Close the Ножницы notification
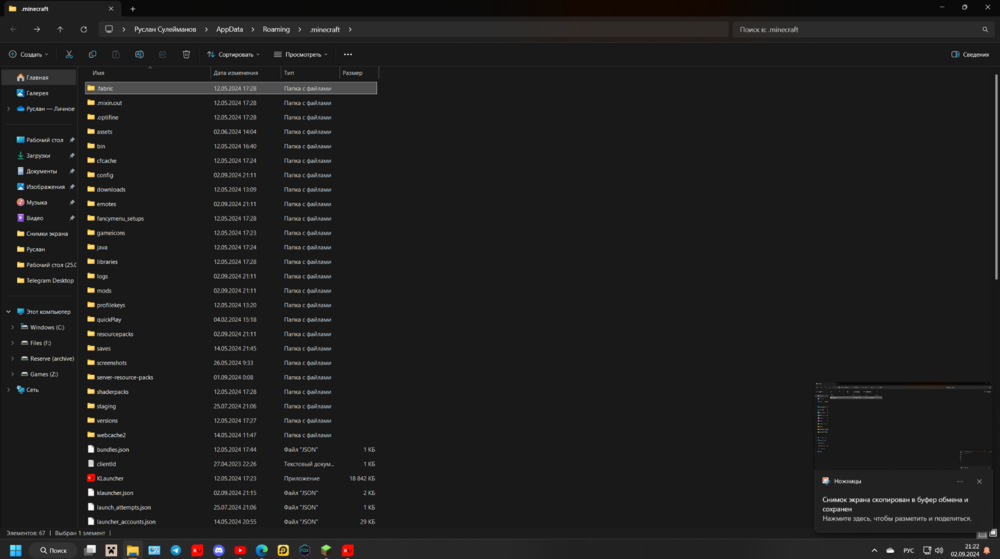Screen dimensions: 1000x559 tap(980, 482)
